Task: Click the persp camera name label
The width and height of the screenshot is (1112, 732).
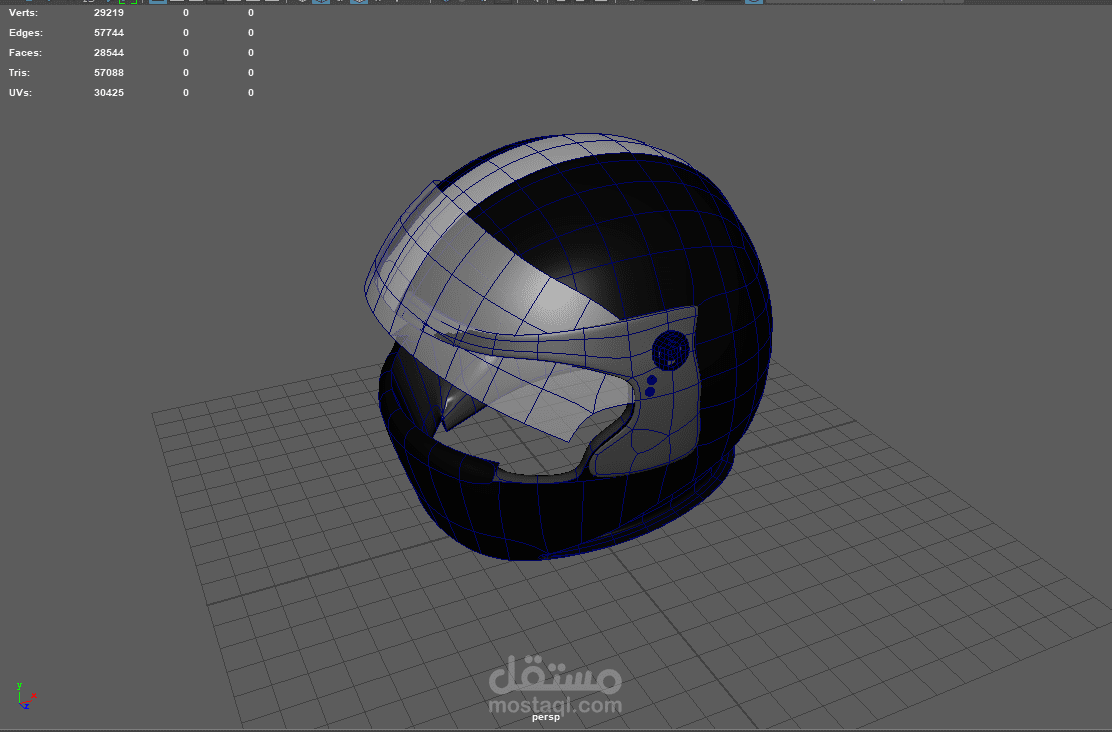Action: (x=546, y=717)
